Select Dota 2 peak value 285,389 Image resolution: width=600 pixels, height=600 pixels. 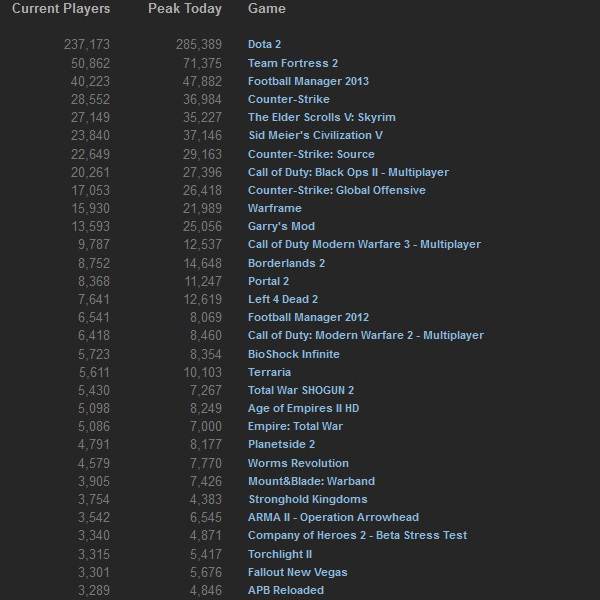[x=199, y=44]
